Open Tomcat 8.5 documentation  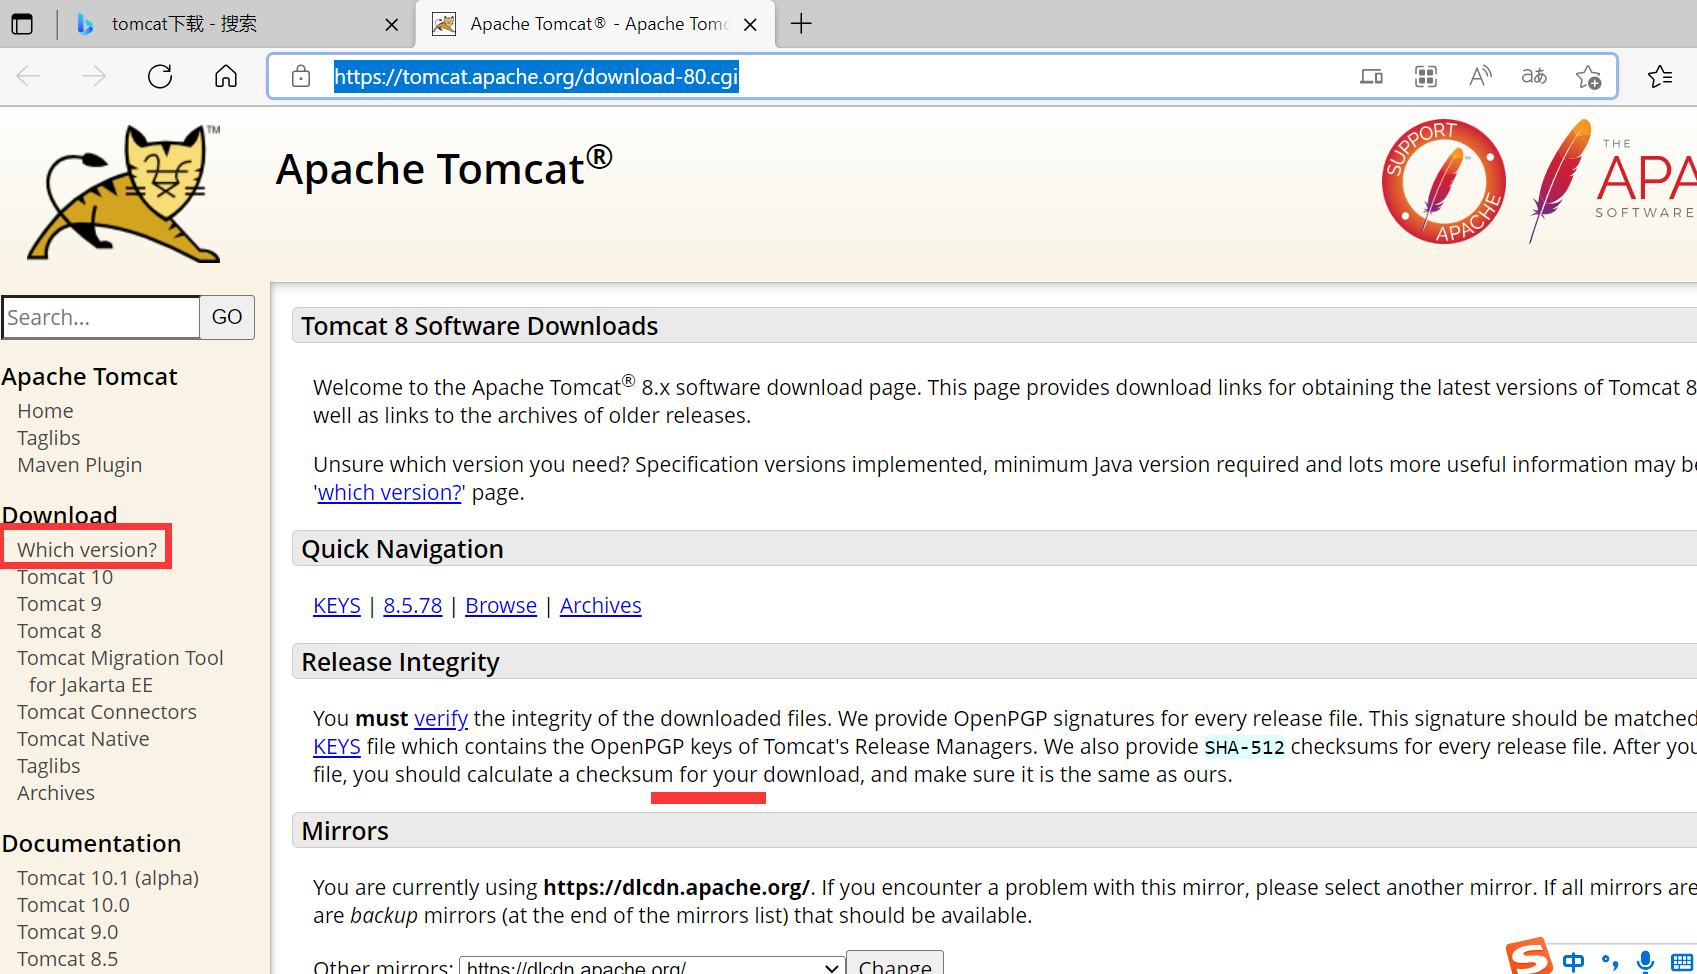click(67, 959)
